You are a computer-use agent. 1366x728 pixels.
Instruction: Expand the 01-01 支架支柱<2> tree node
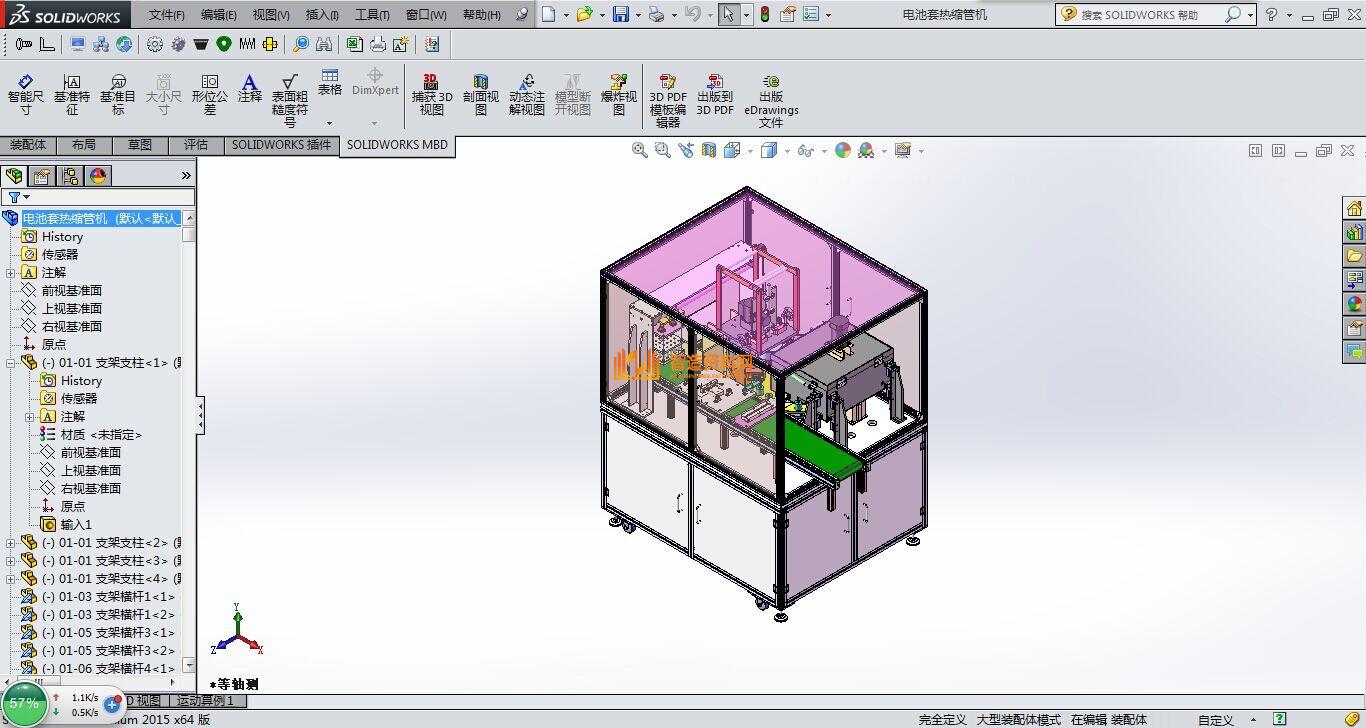point(11,543)
